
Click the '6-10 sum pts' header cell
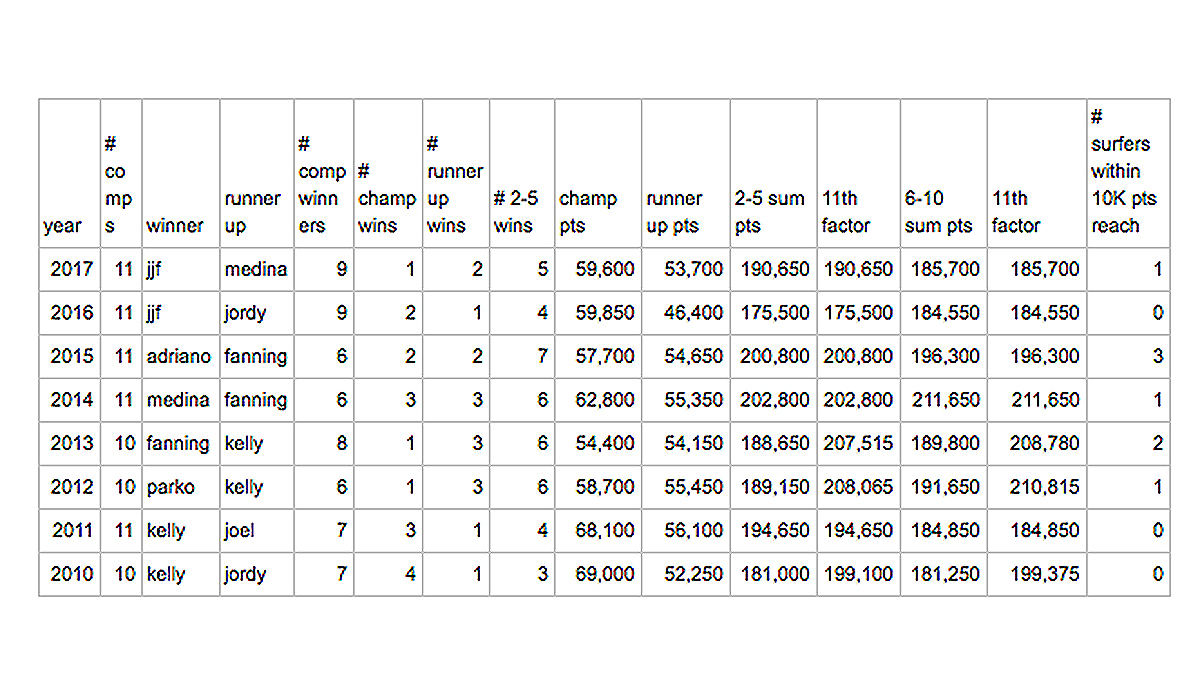(944, 173)
